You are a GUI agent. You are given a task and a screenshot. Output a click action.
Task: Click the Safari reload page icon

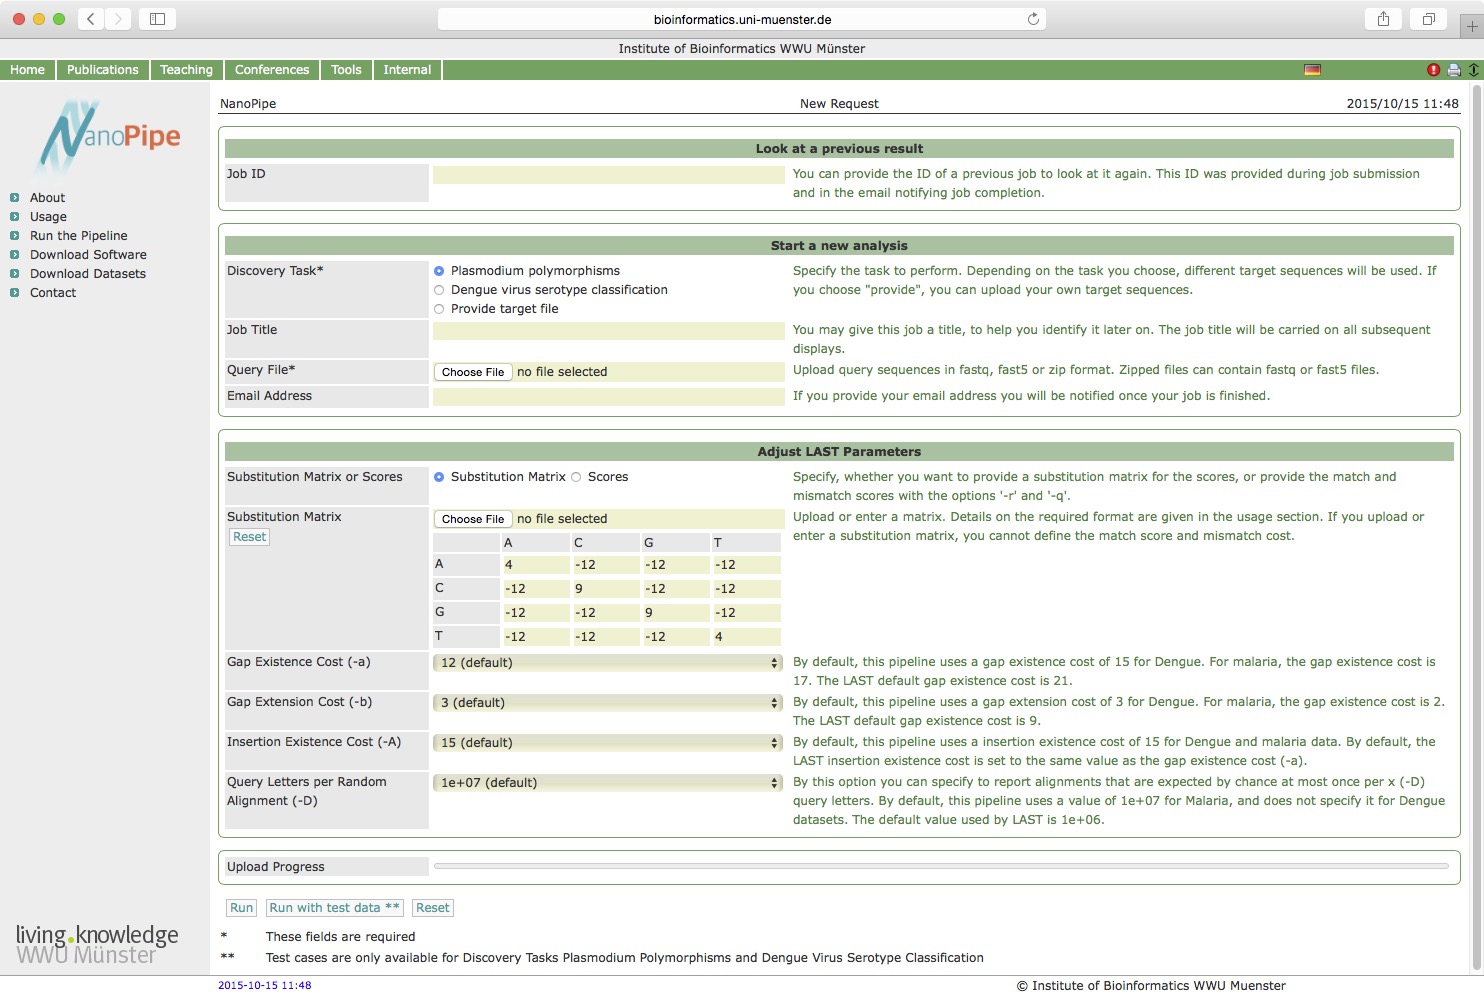click(x=1033, y=19)
